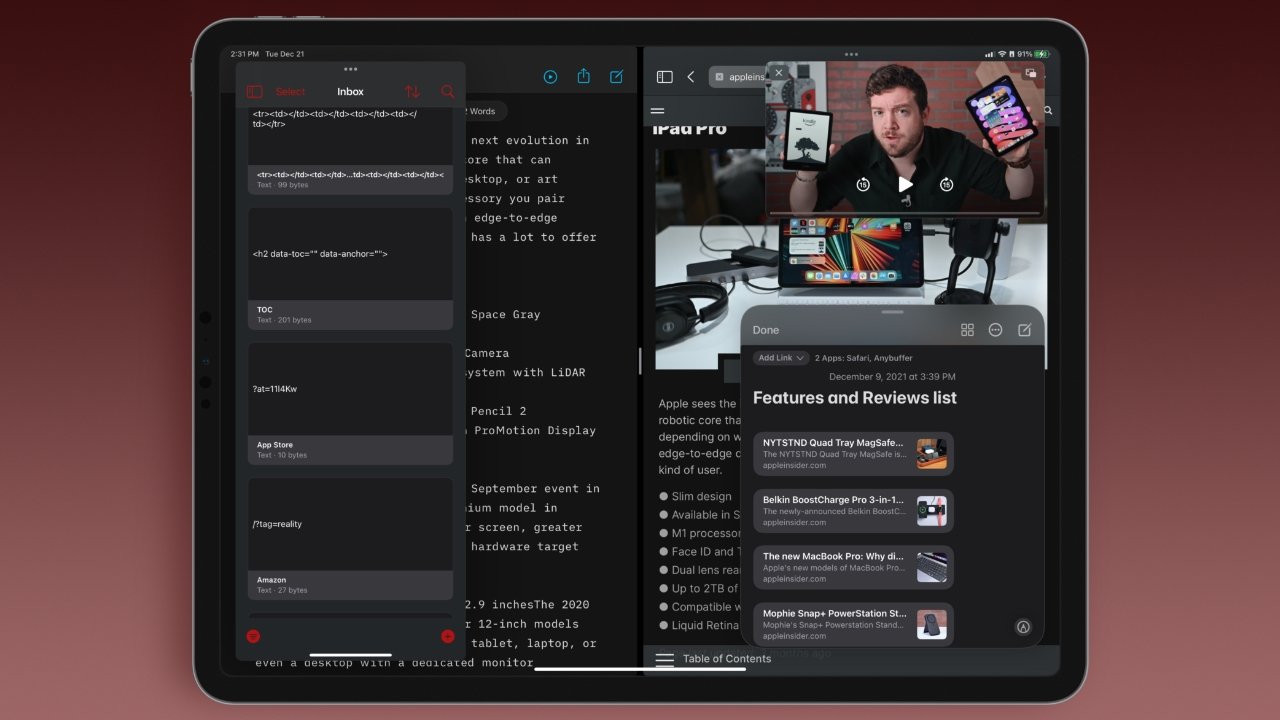The image size is (1280, 720).
Task: Tap the Safari window multitasking dots
Action: click(x=851, y=54)
